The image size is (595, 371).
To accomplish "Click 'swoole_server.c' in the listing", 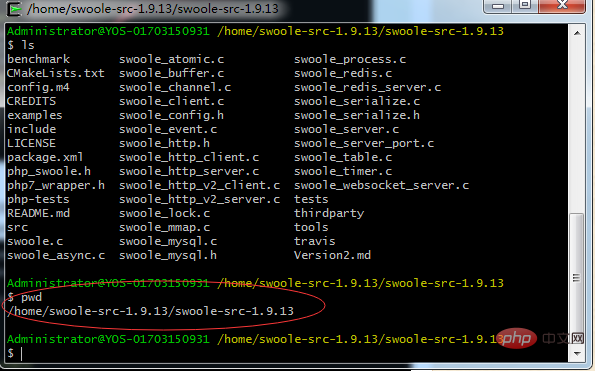I will tap(346, 129).
